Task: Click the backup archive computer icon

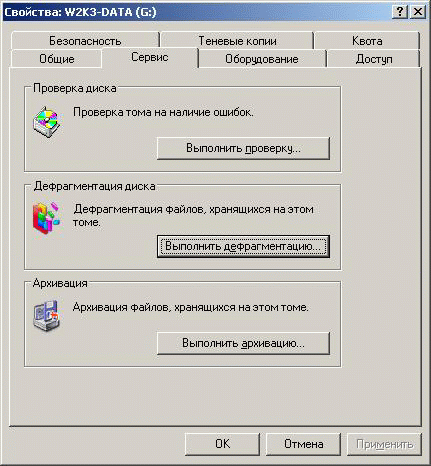Action: pyautogui.click(x=47, y=315)
